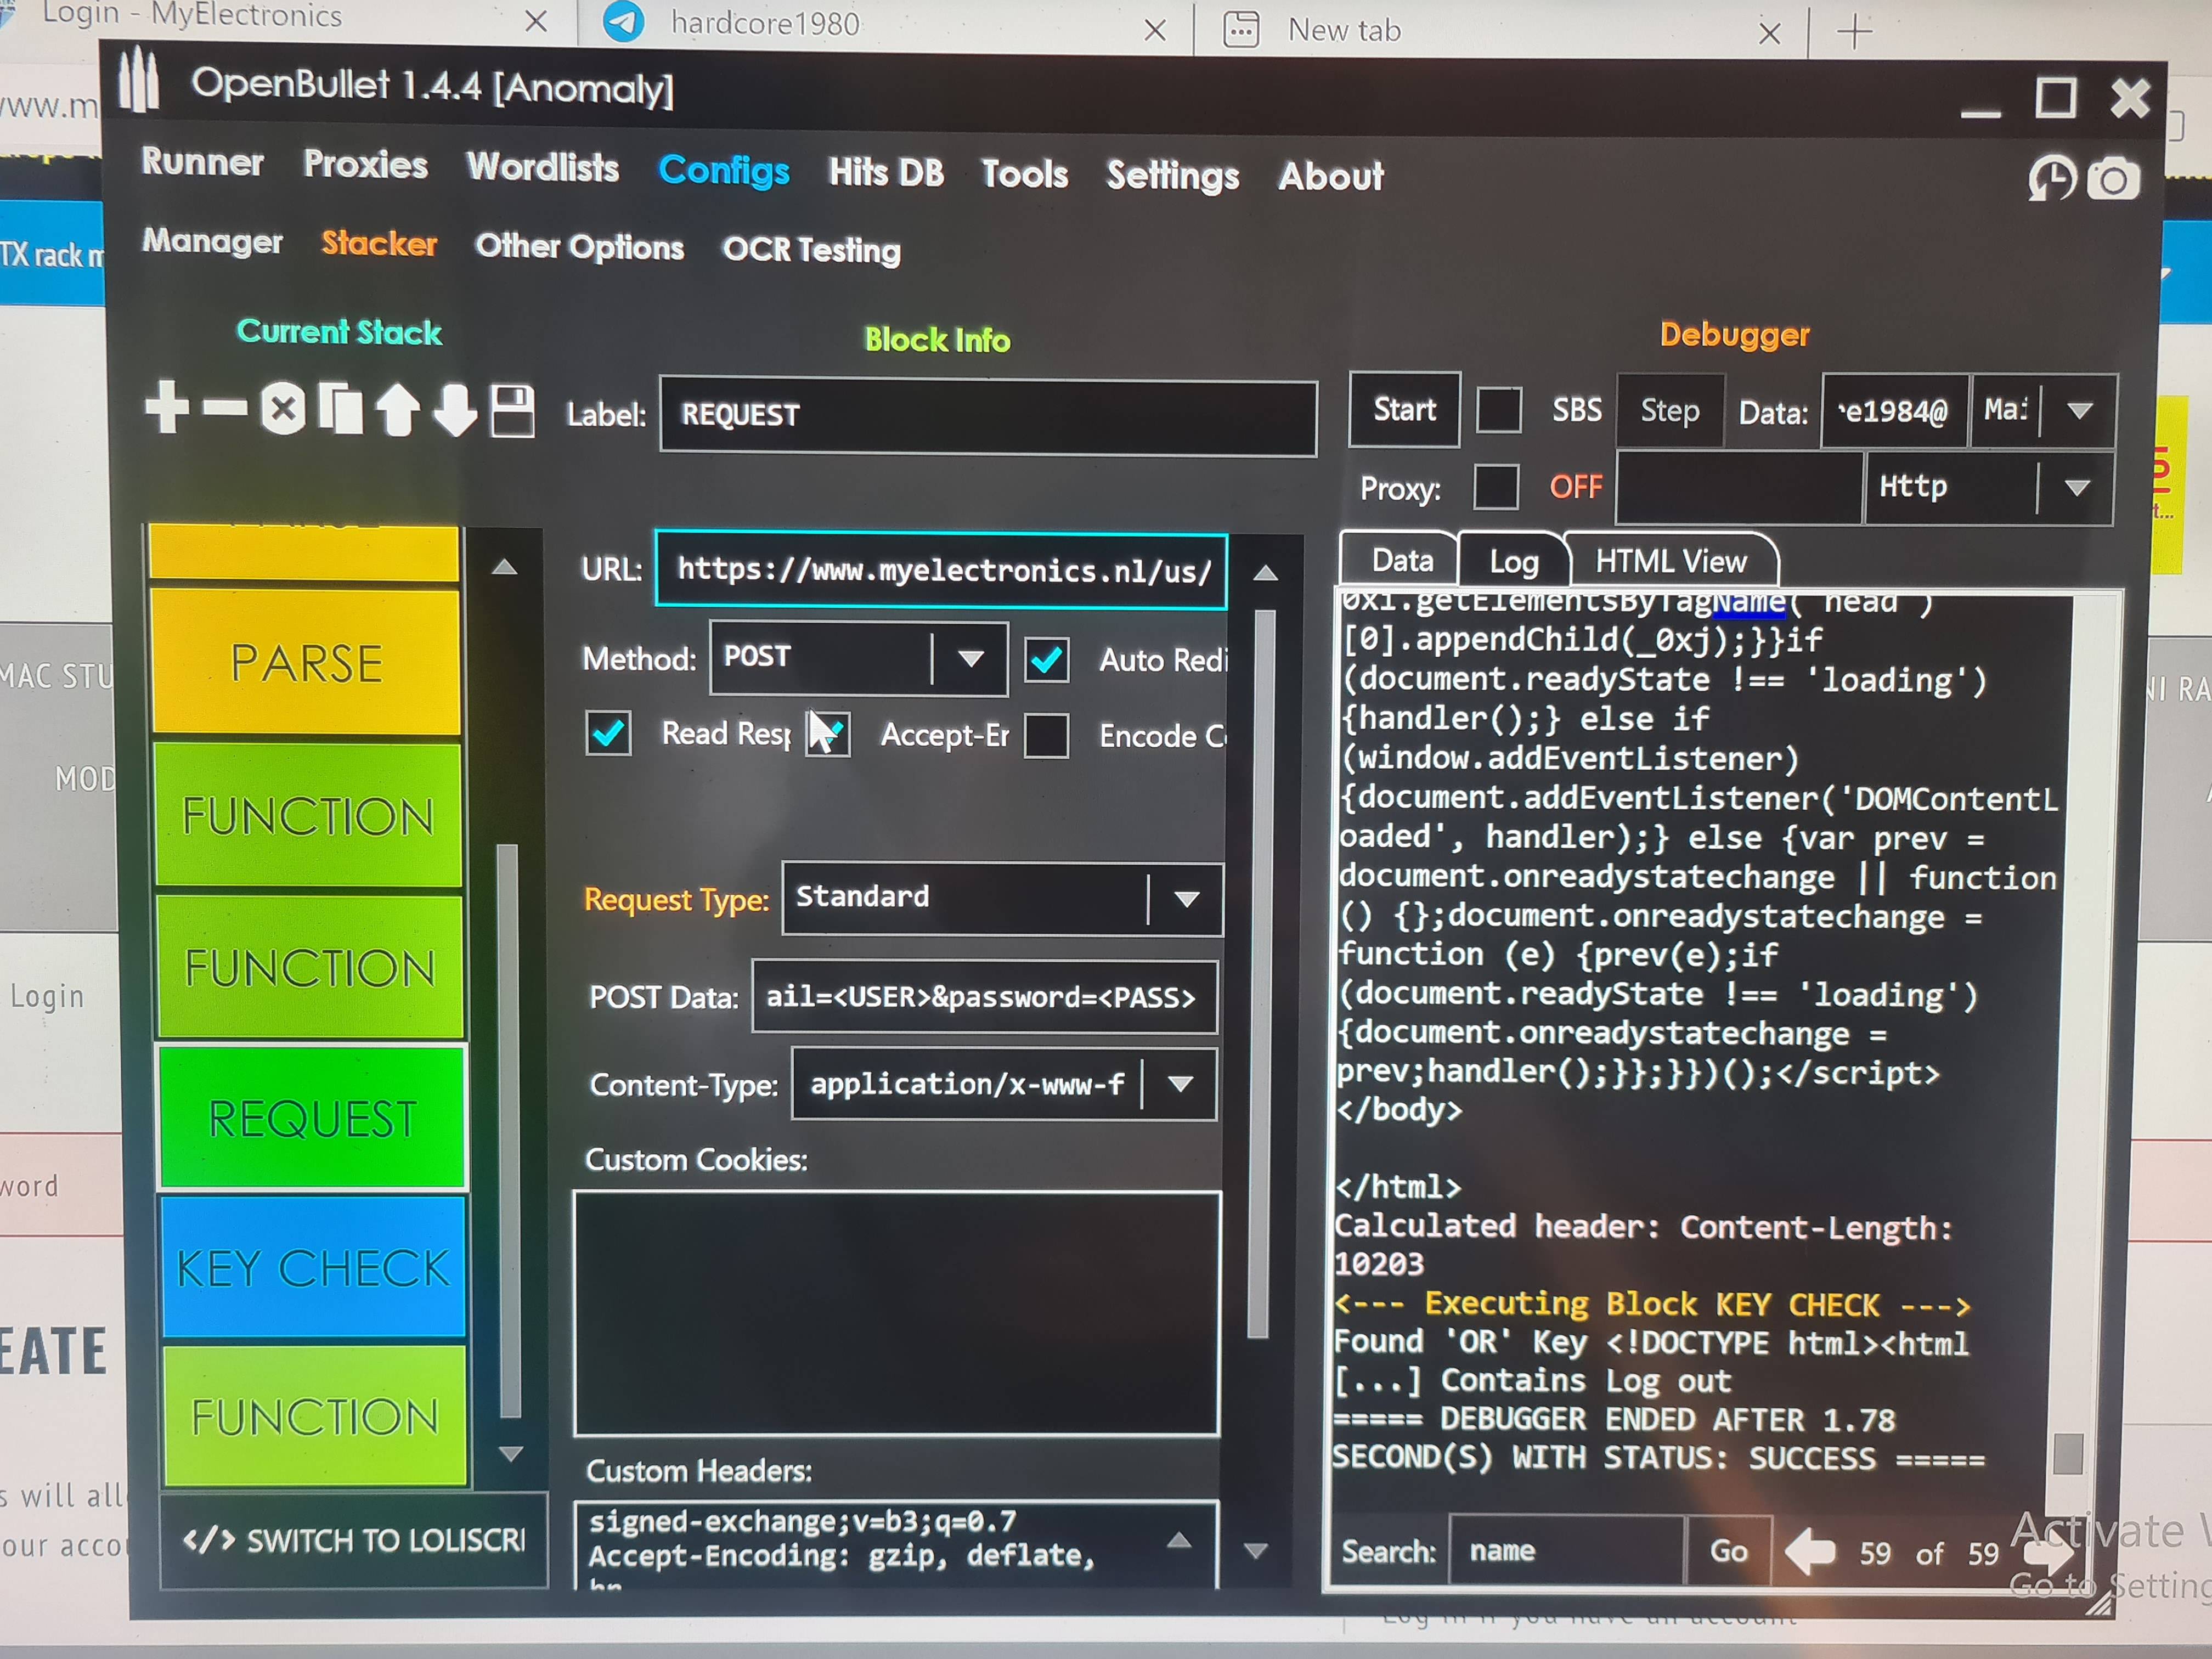
Task: Open the Http proxy type dropdown
Action: pyautogui.click(x=2077, y=488)
